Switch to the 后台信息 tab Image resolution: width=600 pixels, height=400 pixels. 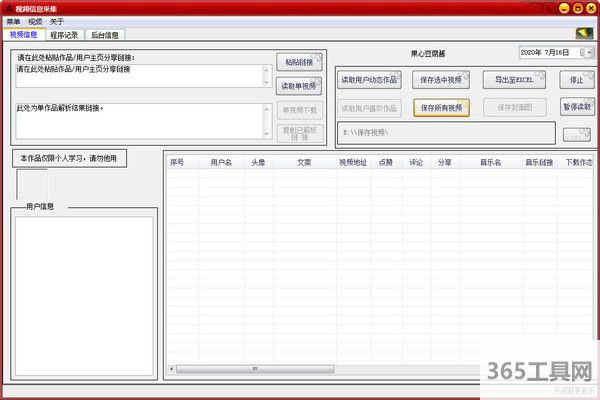click(x=105, y=34)
